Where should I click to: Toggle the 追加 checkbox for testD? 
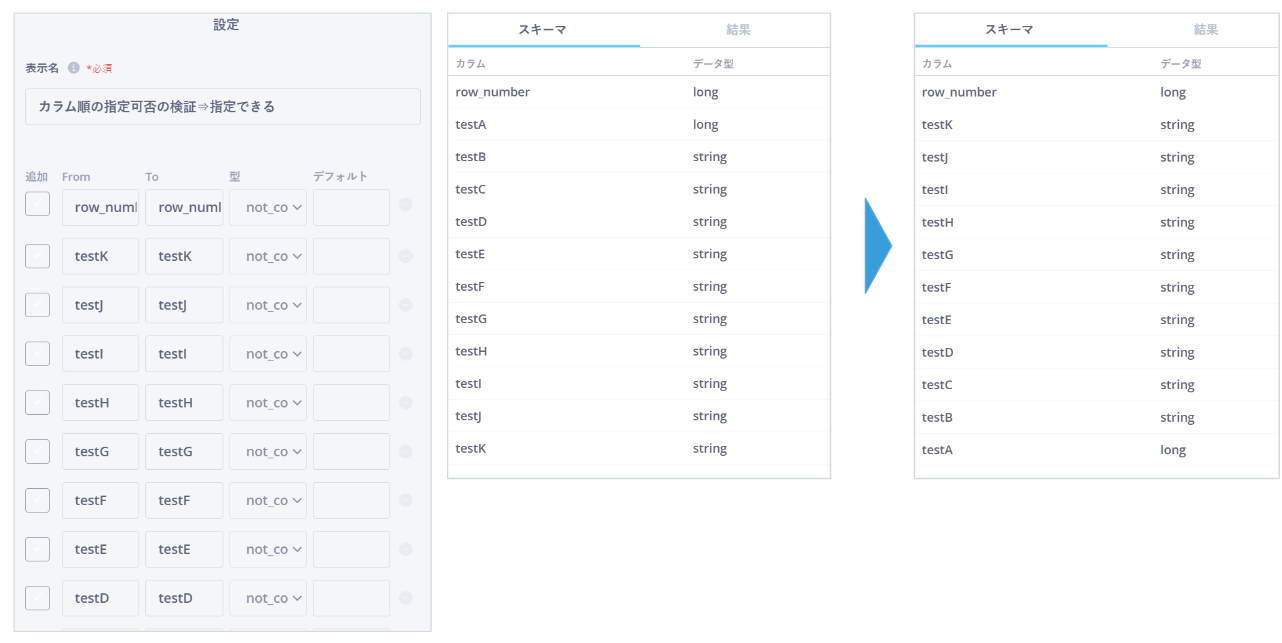pos(37,597)
